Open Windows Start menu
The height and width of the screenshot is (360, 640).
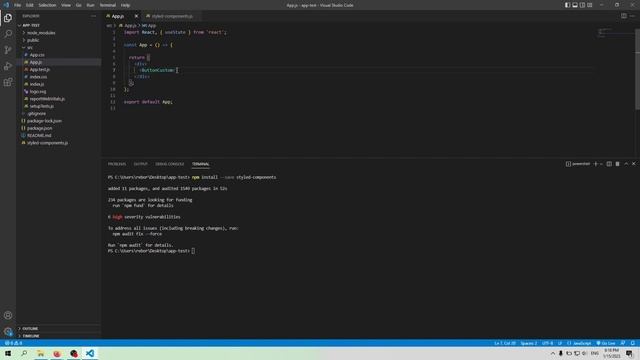(x=8, y=353)
